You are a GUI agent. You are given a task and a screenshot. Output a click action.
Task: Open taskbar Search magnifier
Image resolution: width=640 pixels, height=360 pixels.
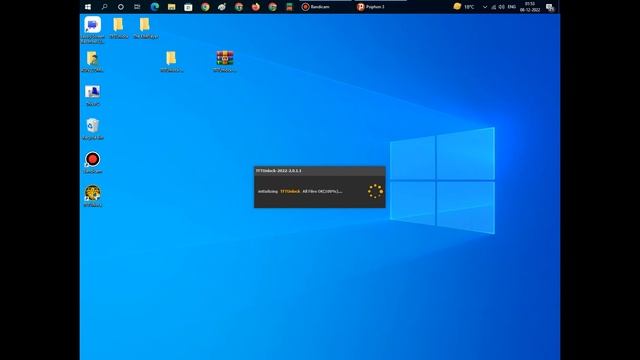click(x=104, y=7)
